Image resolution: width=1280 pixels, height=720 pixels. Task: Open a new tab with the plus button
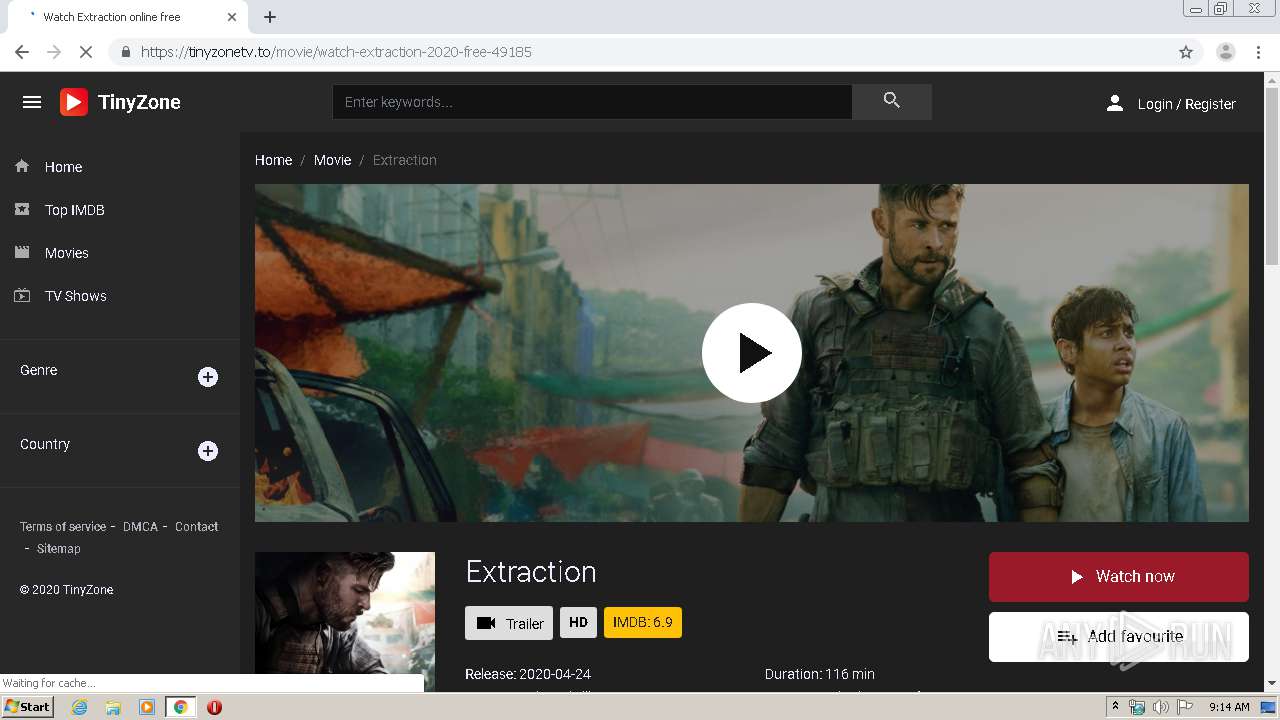click(x=270, y=17)
